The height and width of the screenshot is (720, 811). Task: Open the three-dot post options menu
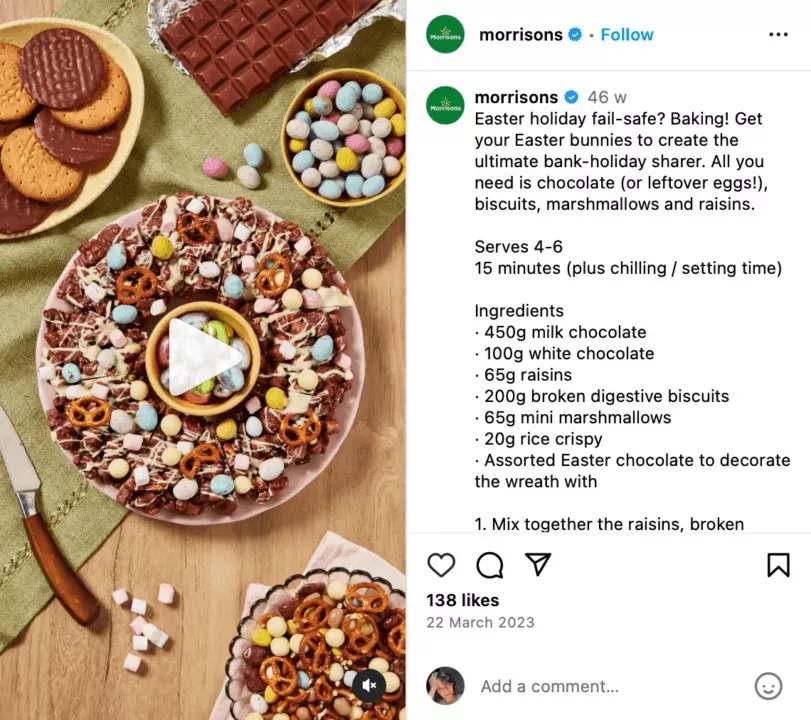click(x=778, y=34)
